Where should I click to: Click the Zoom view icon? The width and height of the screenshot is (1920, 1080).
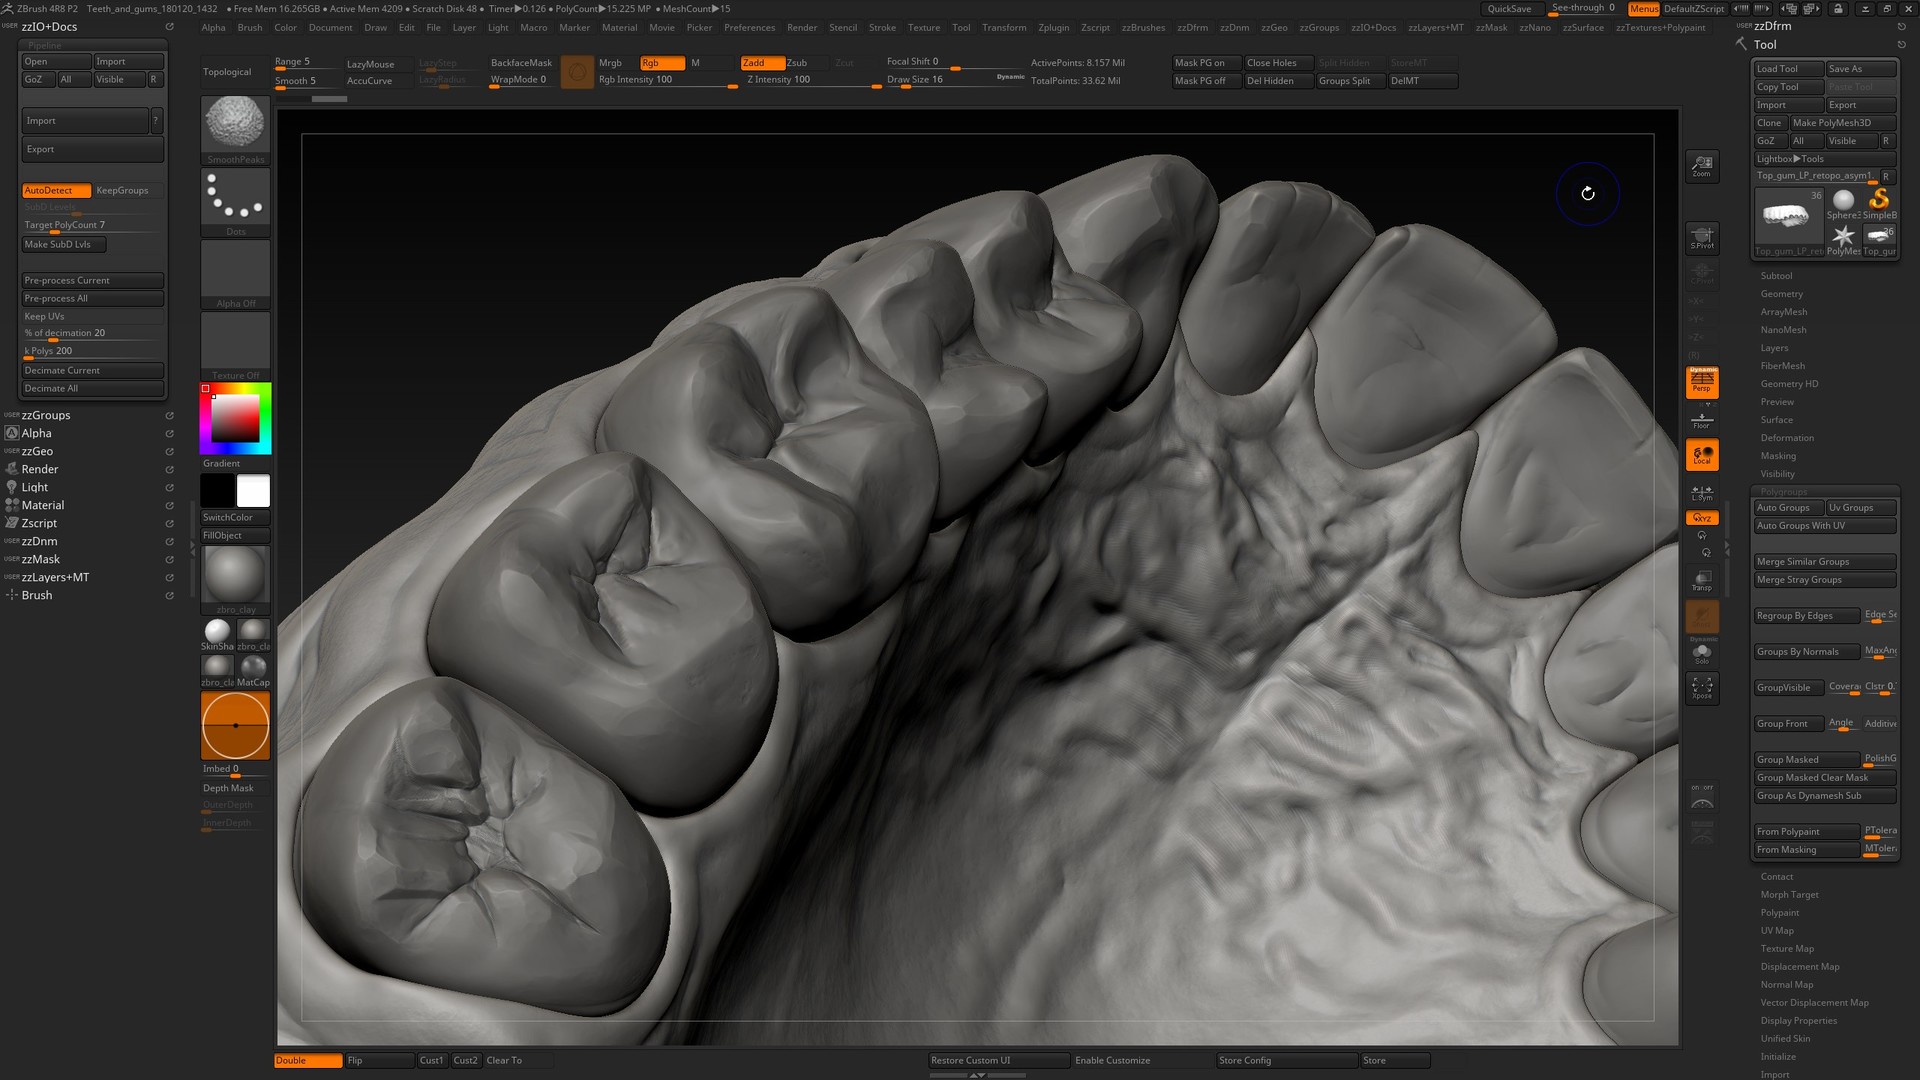click(1702, 166)
